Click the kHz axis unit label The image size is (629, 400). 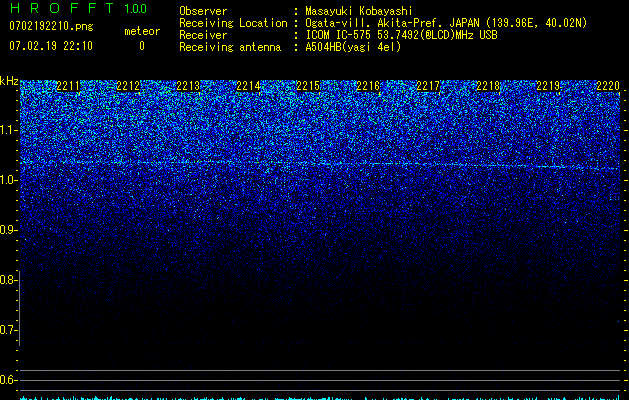pyautogui.click(x=9, y=81)
